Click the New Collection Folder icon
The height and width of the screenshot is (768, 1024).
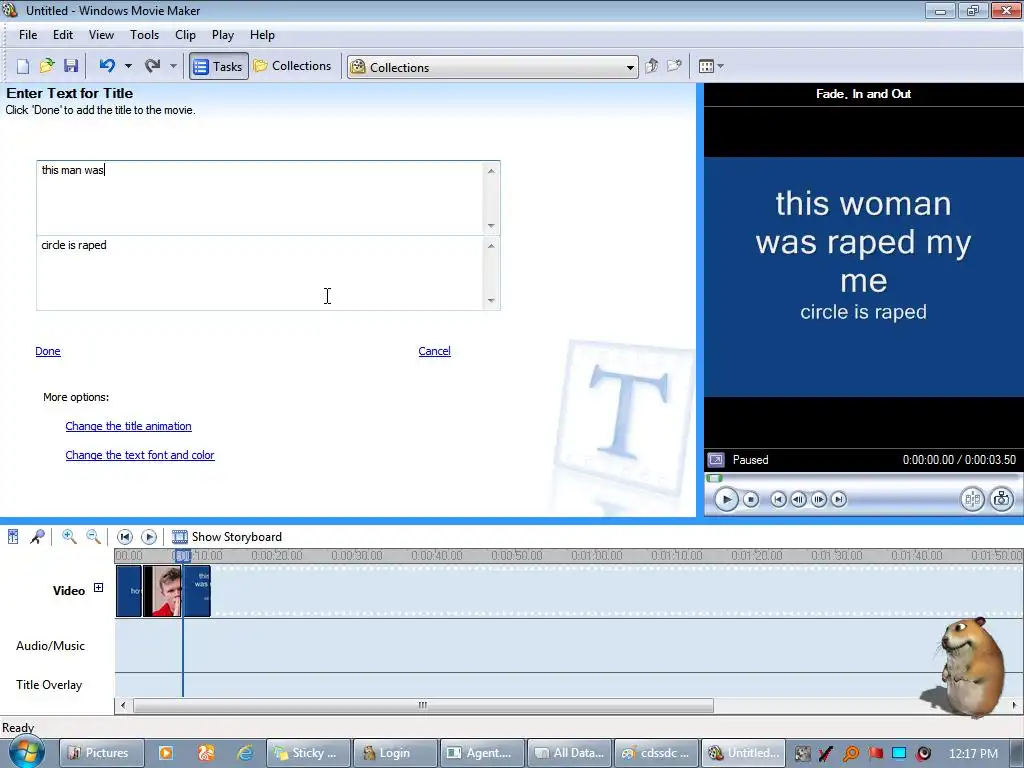coord(675,66)
